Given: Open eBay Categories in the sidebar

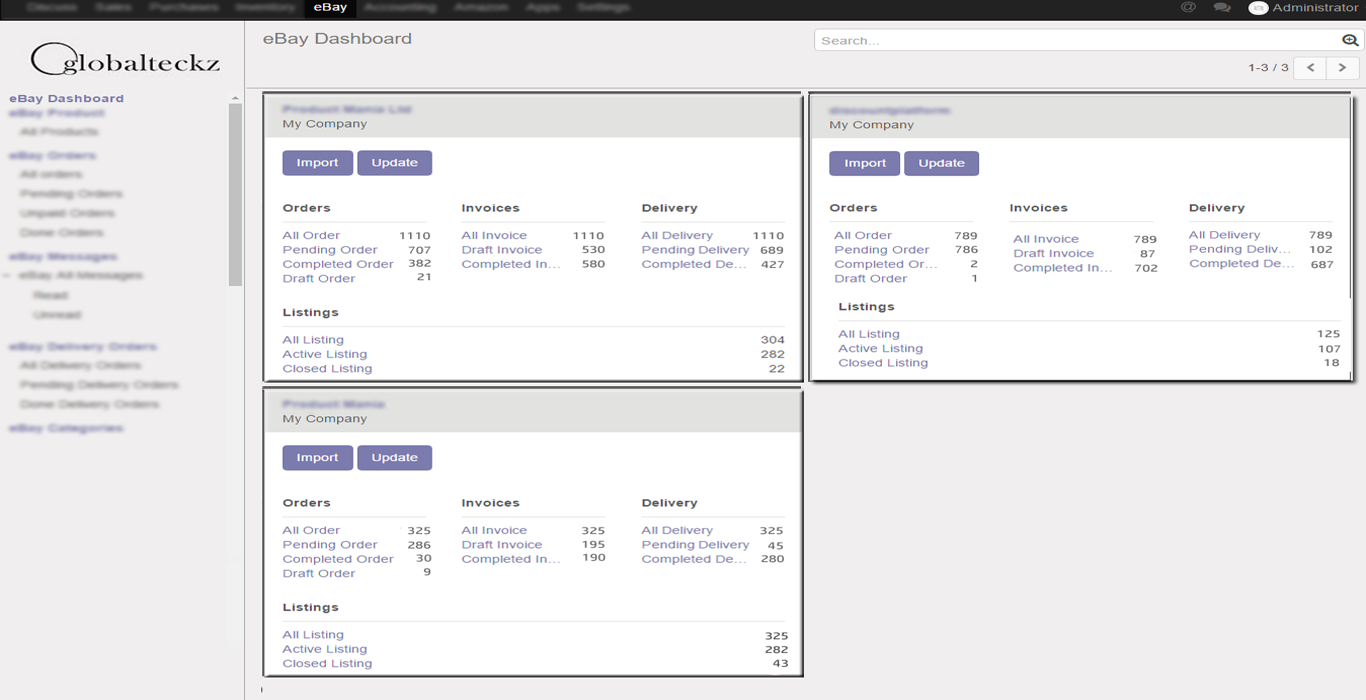Looking at the screenshot, I should (66, 428).
